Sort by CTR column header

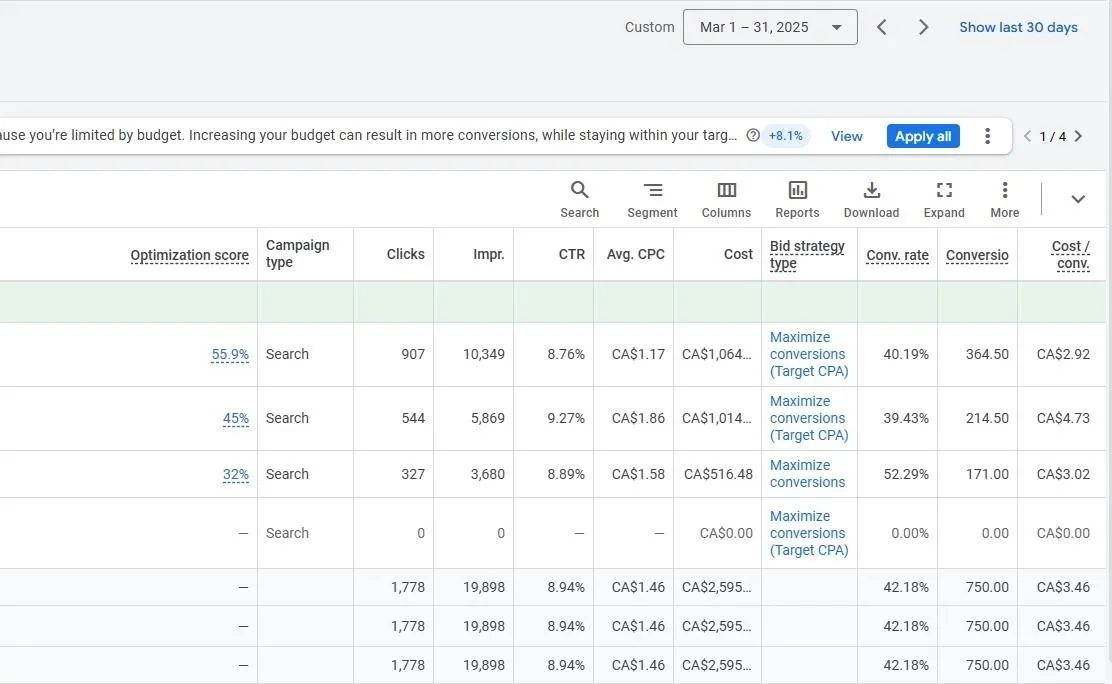(572, 254)
